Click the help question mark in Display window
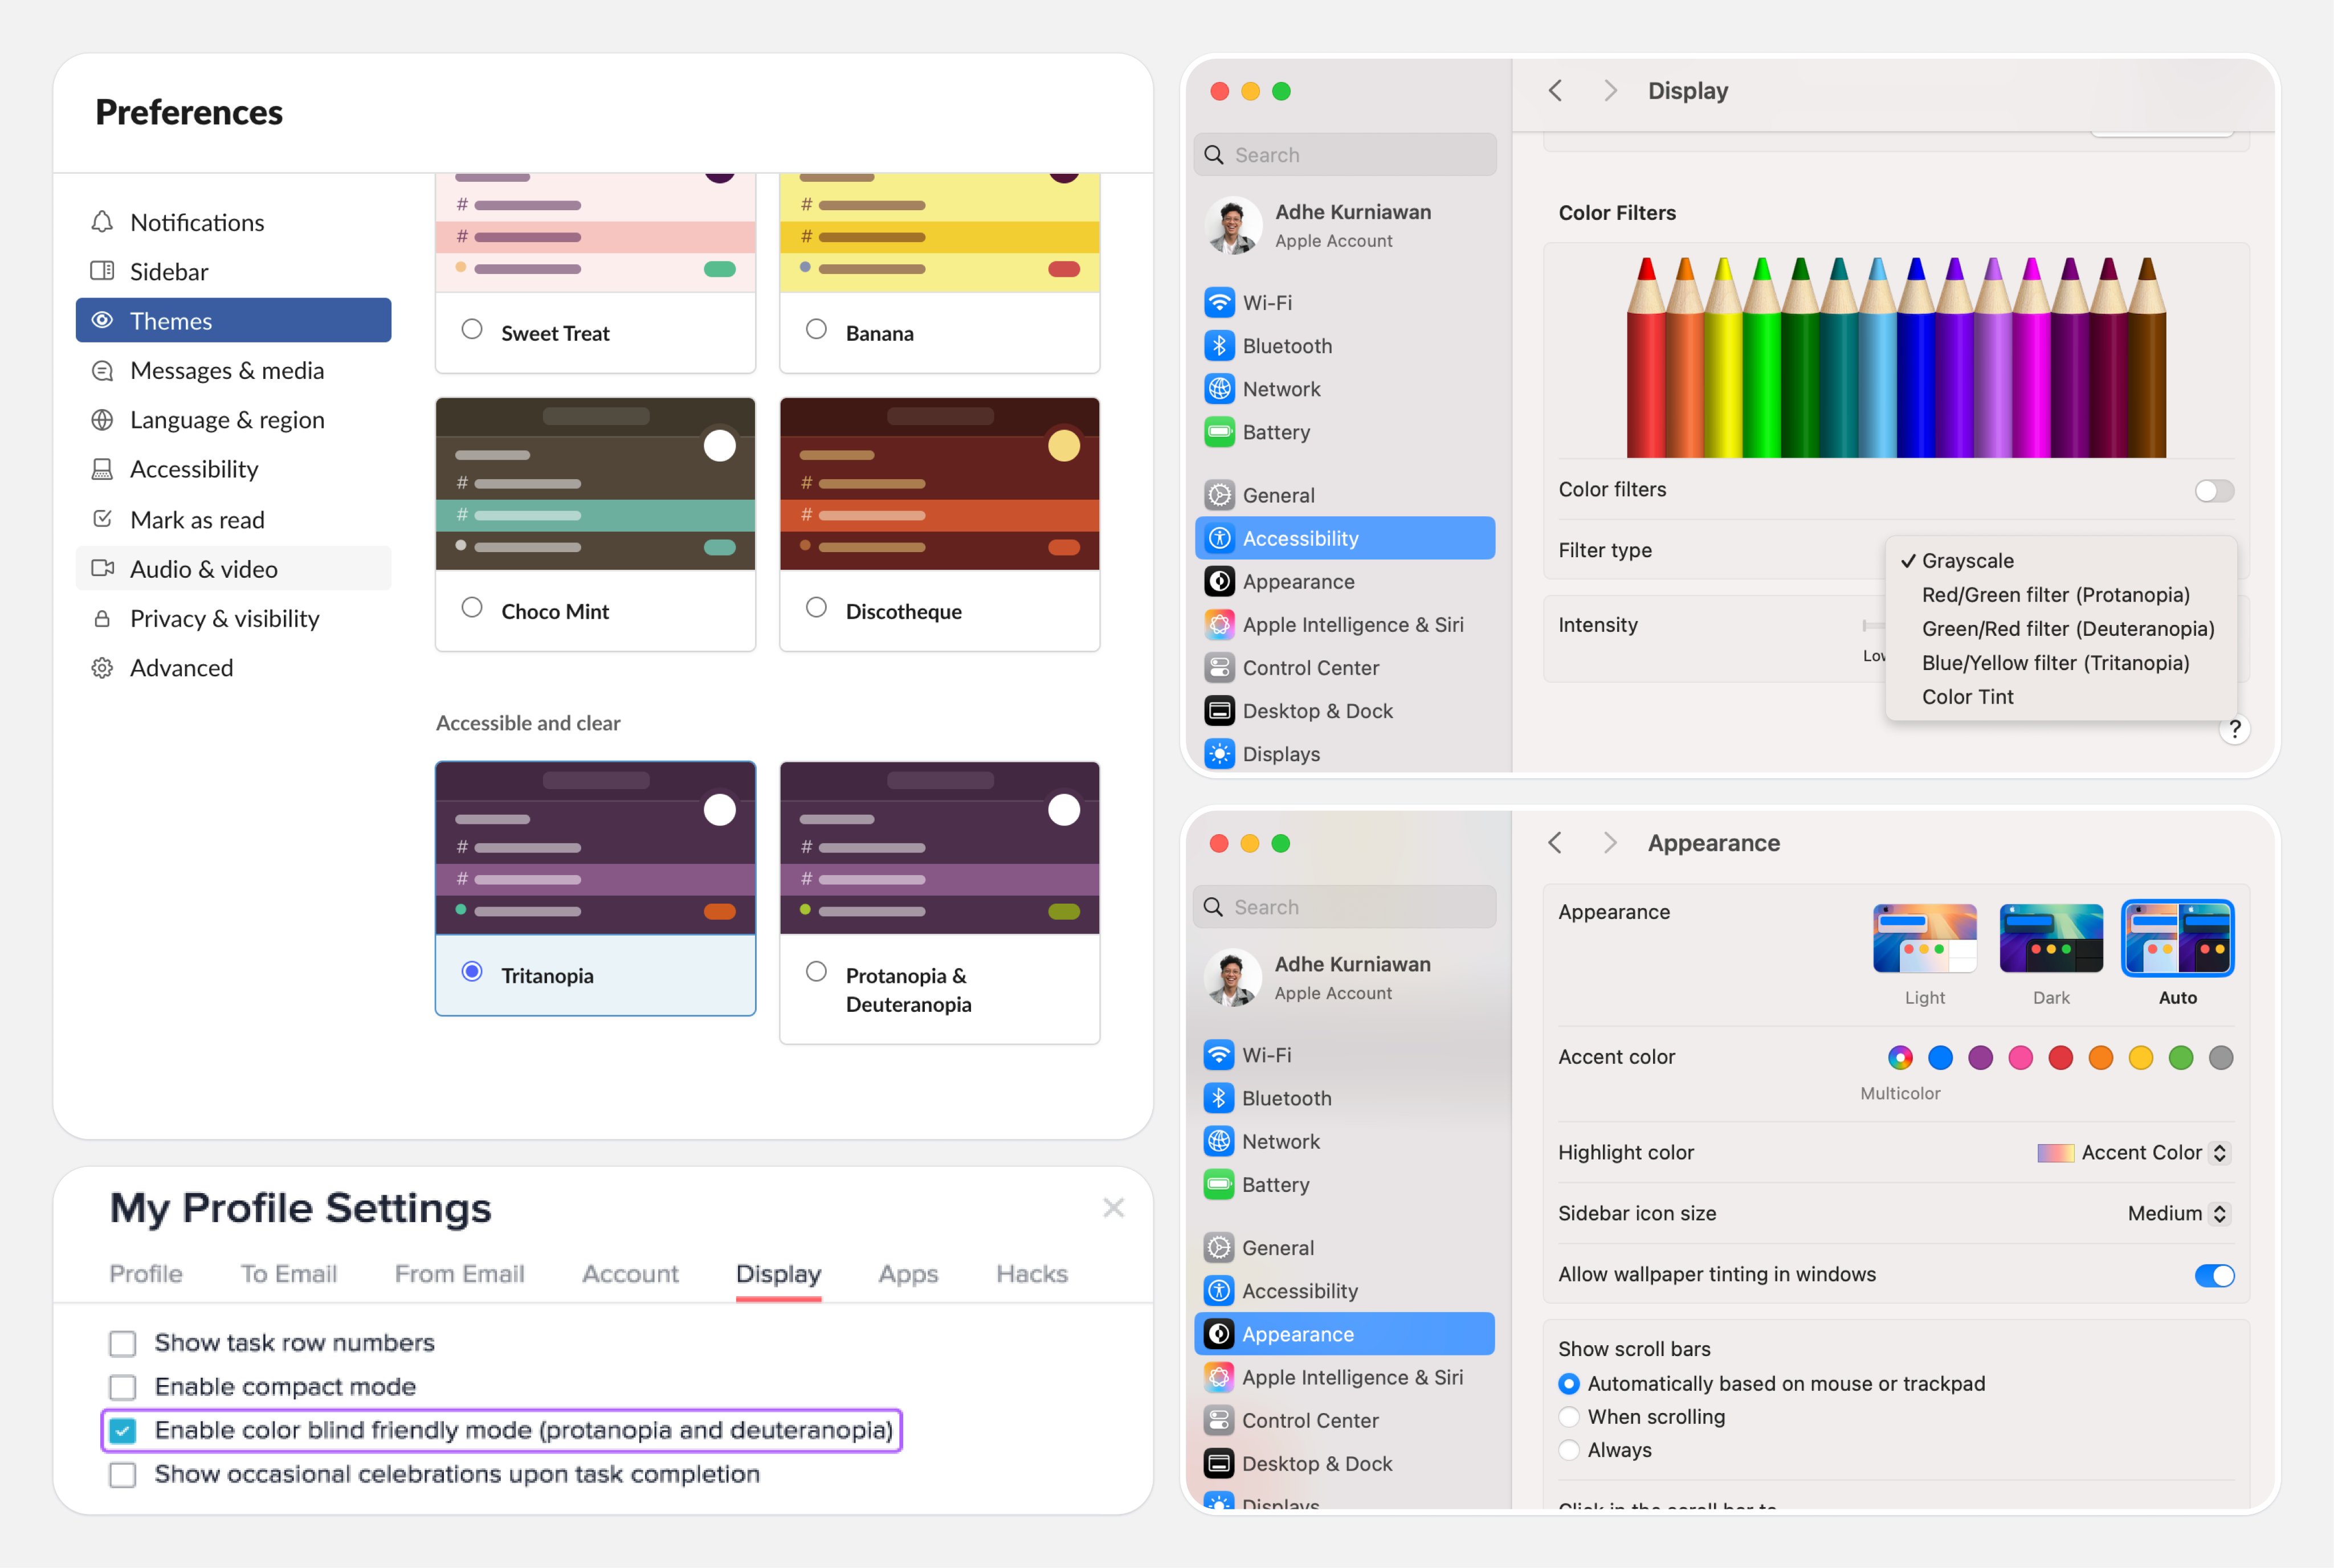2334x1568 pixels. (x=2234, y=729)
